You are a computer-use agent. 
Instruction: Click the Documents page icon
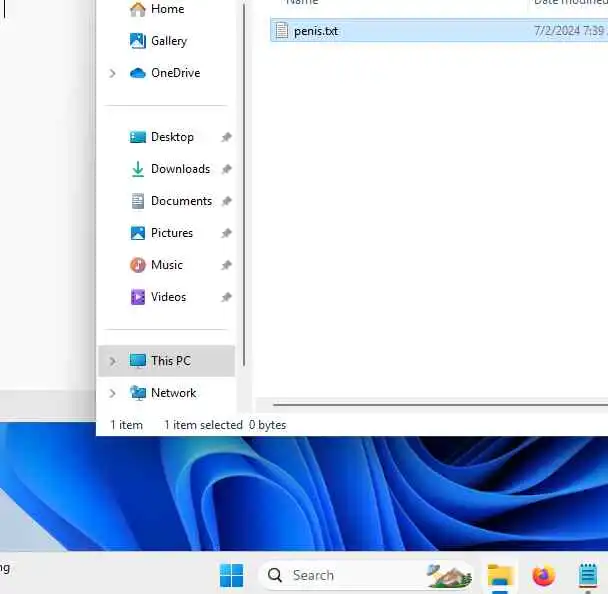pos(138,201)
